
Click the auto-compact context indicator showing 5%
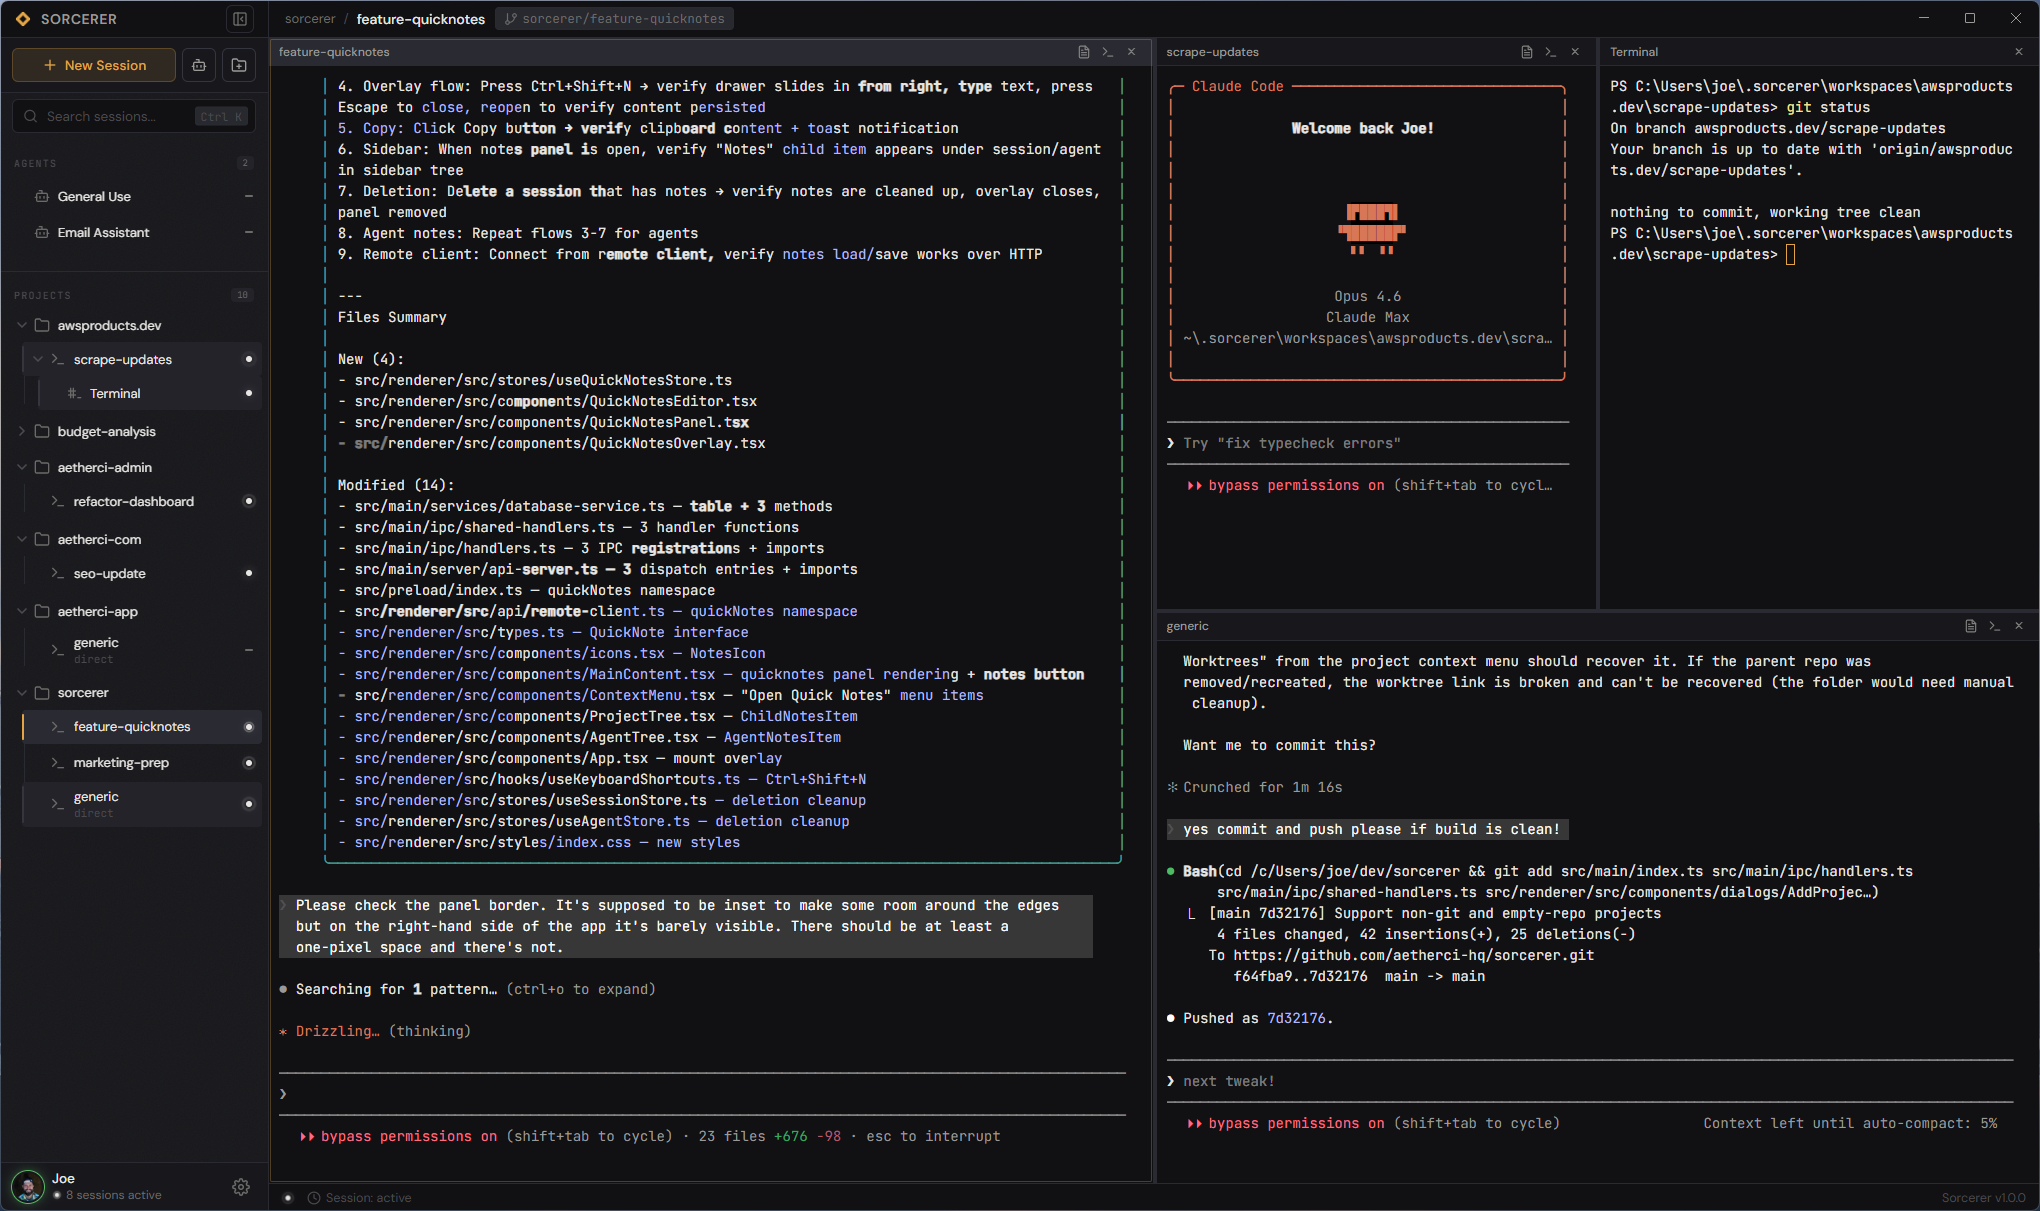1849,1123
